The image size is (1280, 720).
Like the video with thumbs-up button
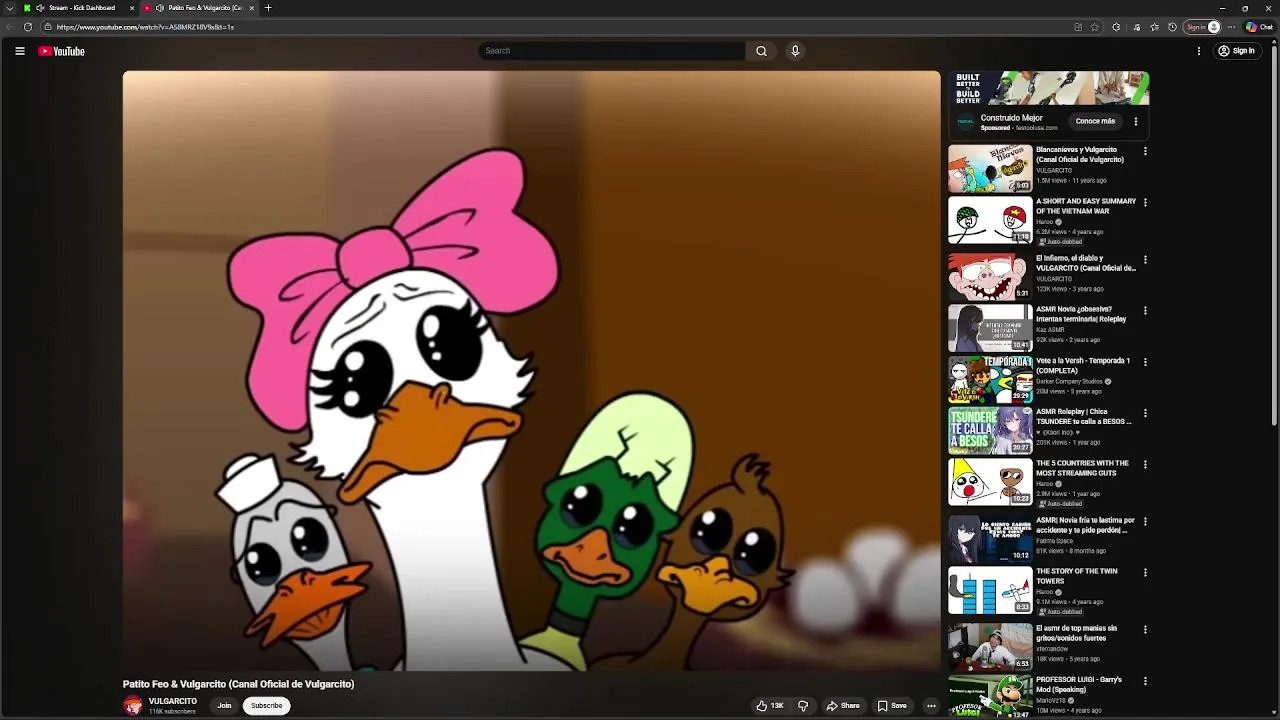point(769,706)
